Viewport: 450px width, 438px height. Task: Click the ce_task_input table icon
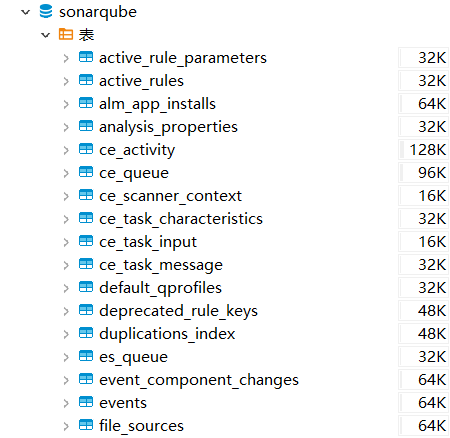86,241
